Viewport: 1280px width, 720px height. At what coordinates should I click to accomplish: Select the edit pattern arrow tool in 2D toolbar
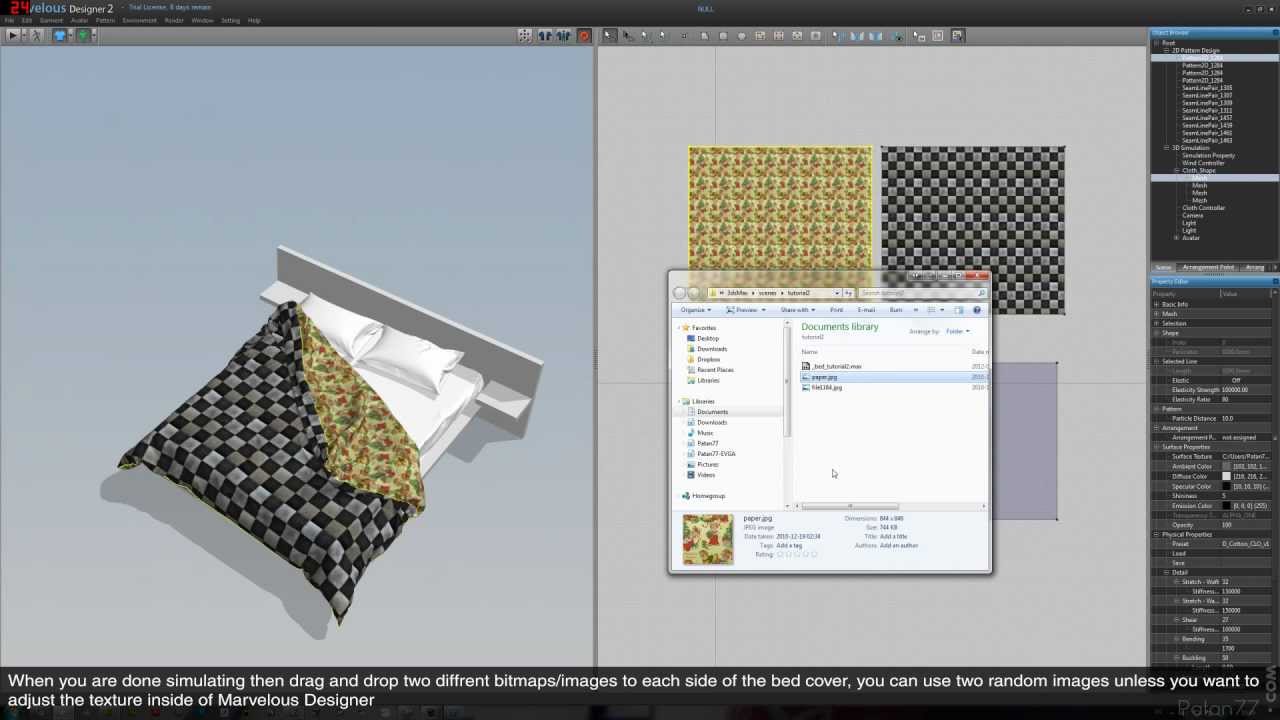click(x=627, y=36)
